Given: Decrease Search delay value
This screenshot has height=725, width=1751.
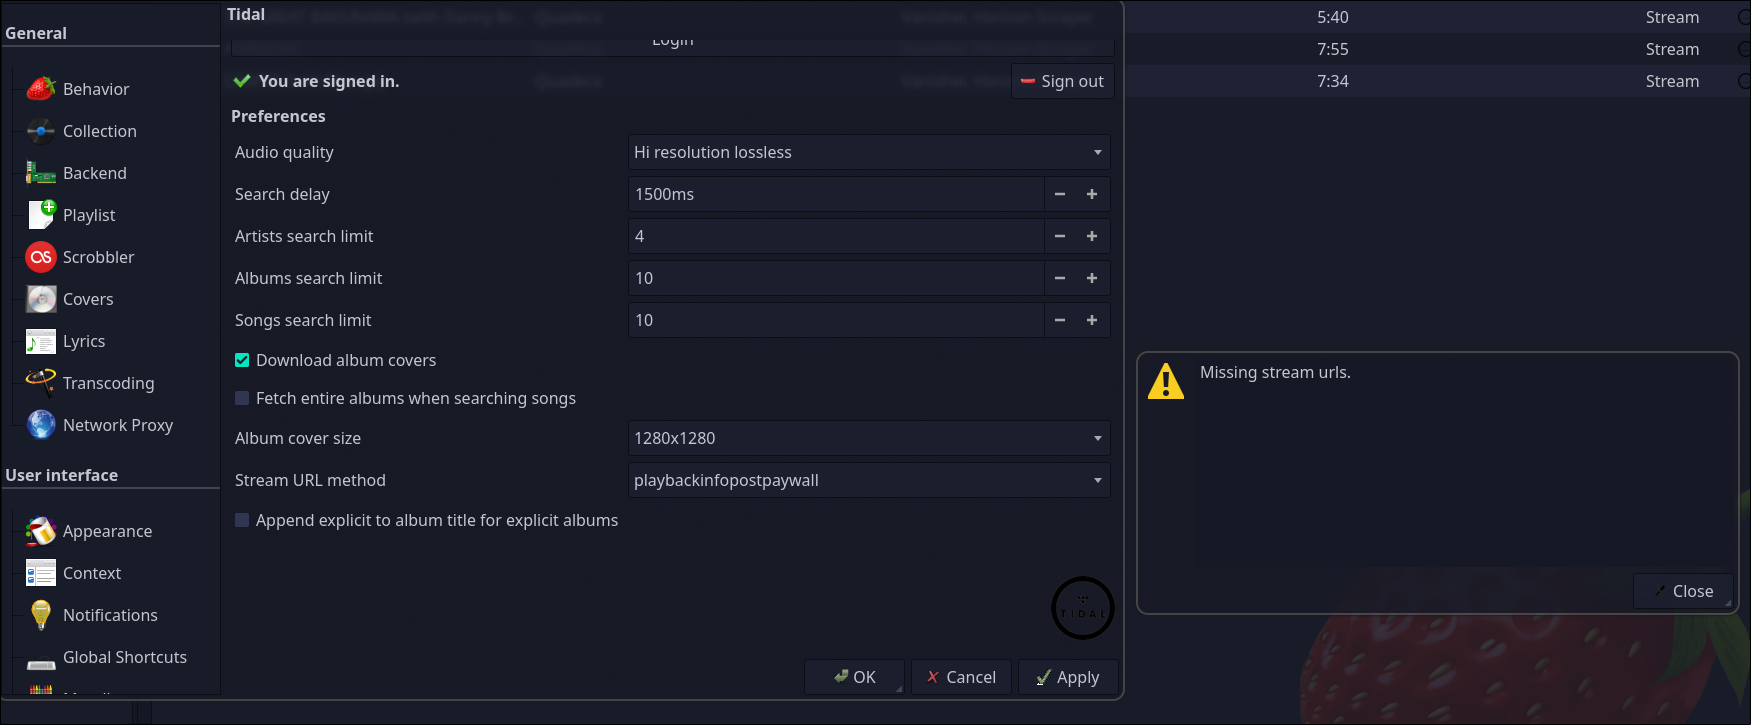Looking at the screenshot, I should click(1060, 194).
